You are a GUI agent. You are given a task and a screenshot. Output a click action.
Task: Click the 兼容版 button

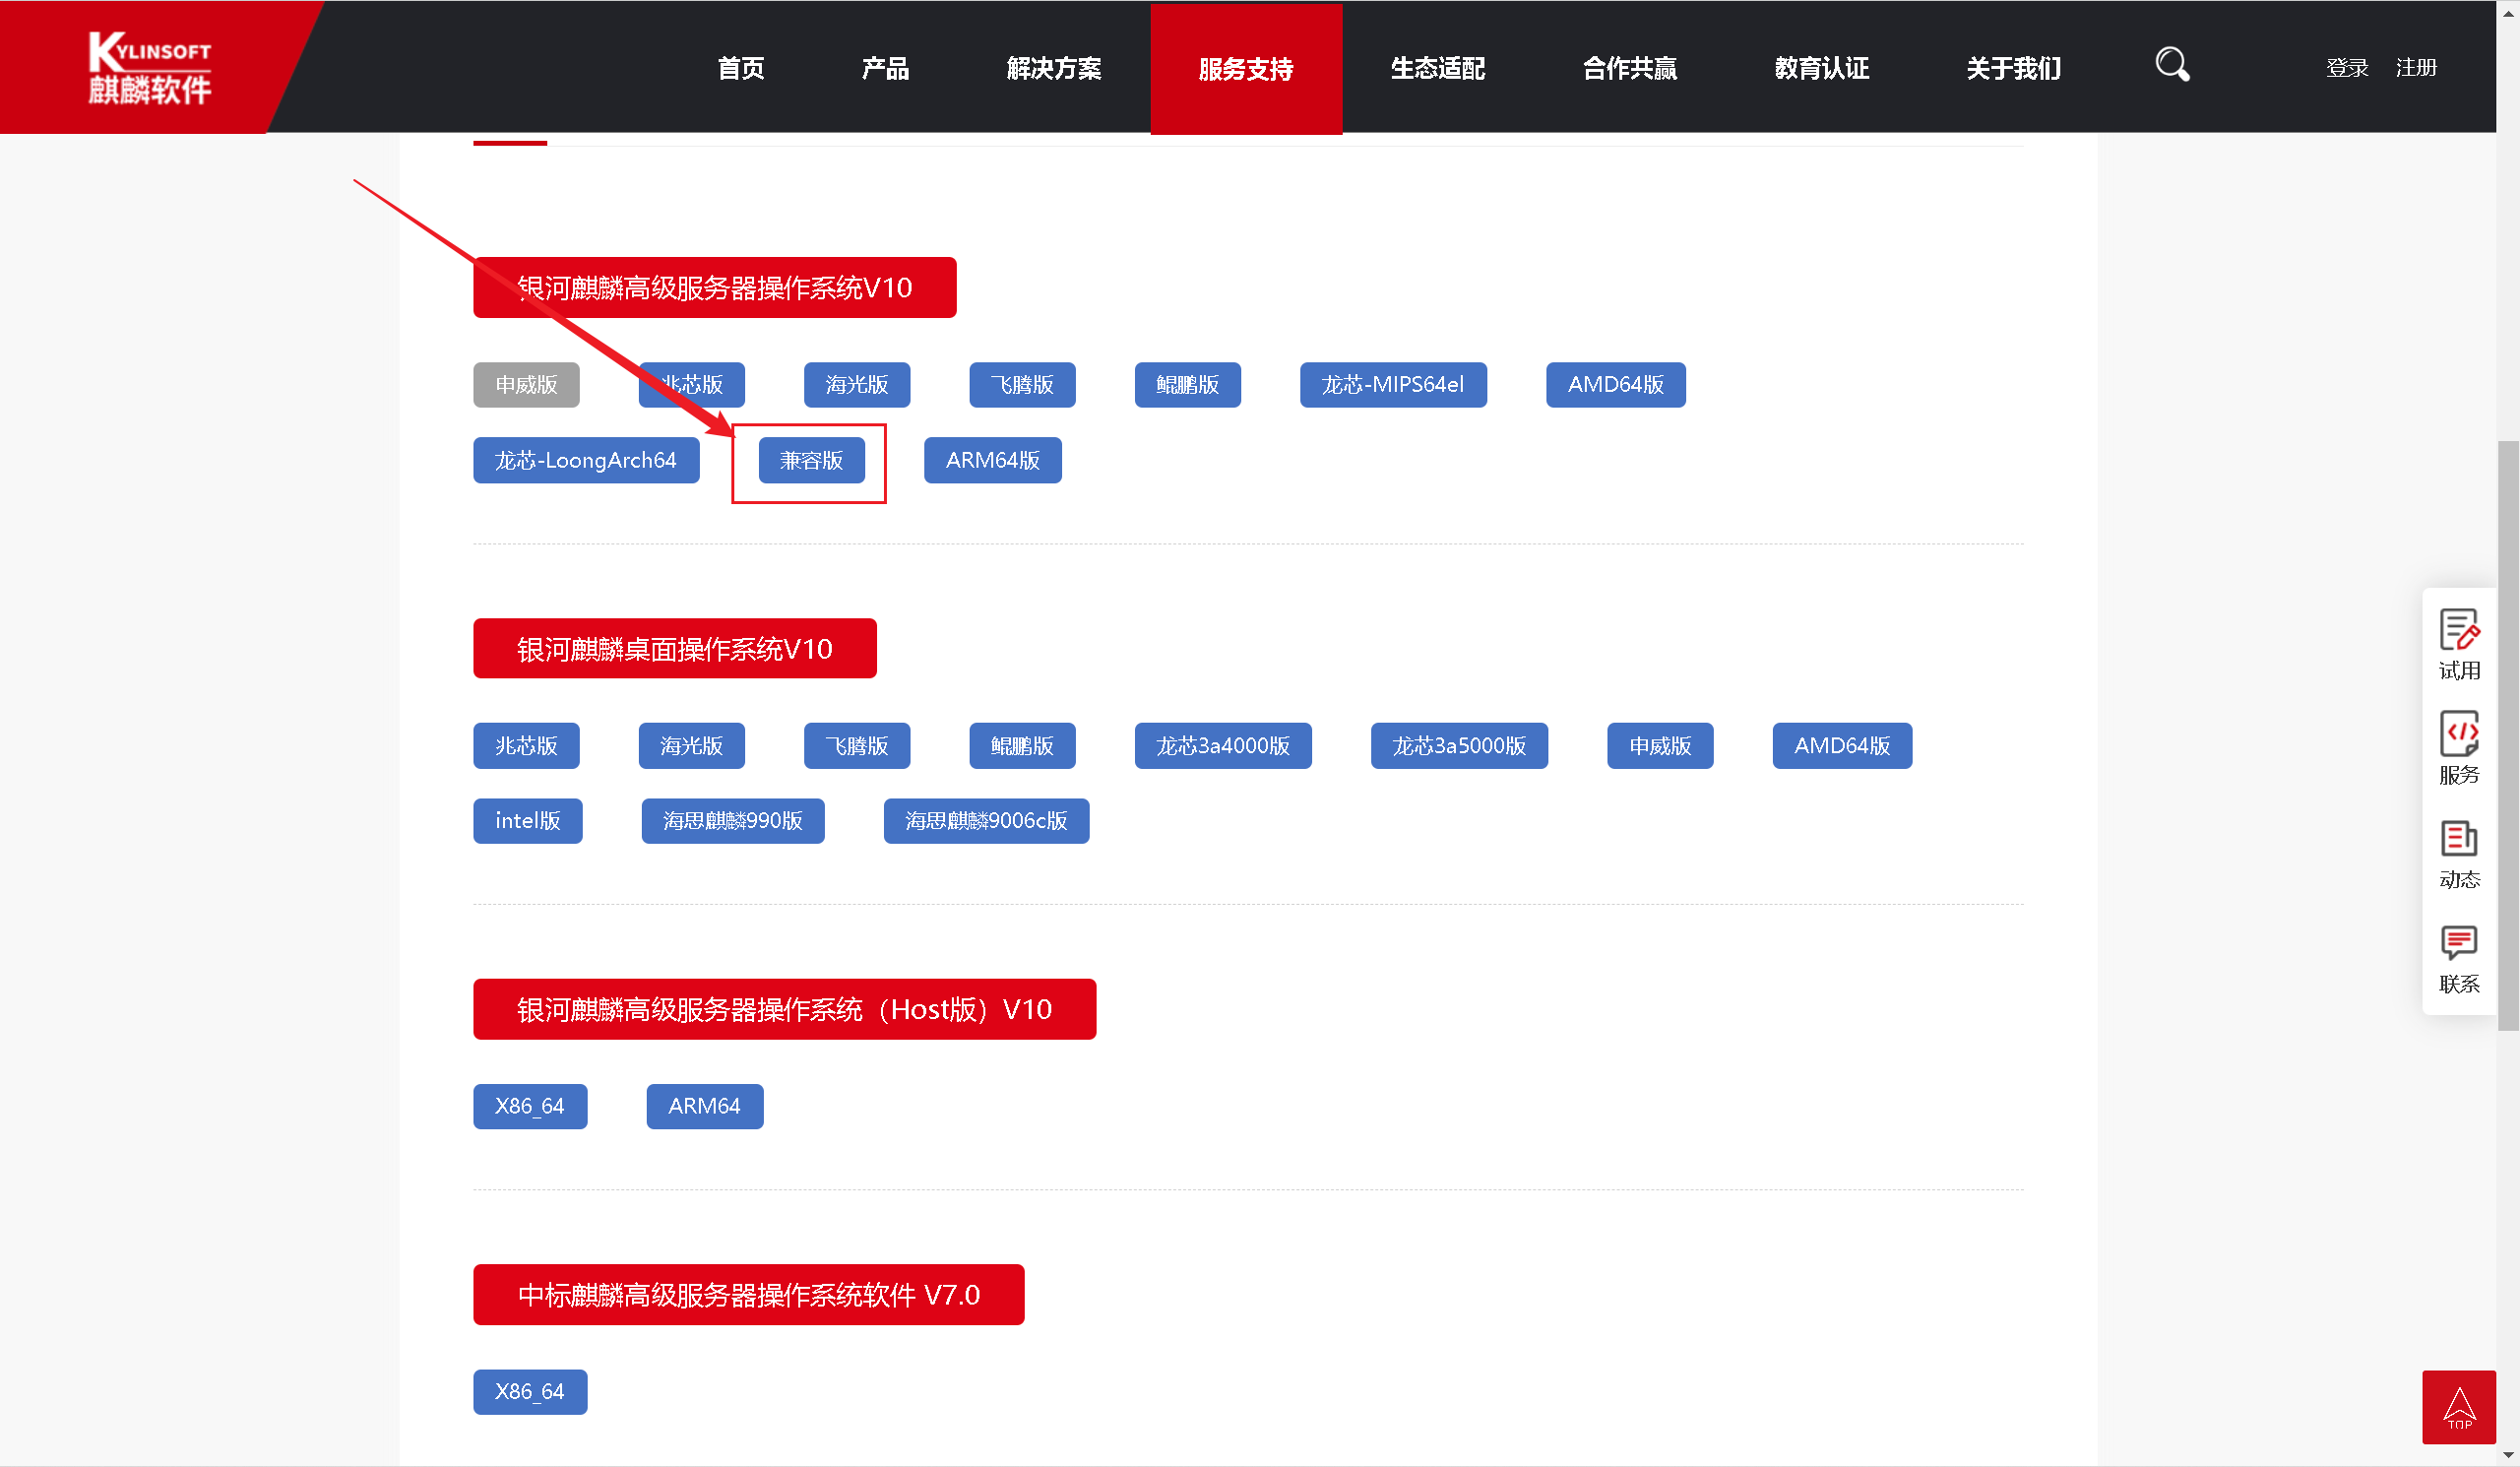812,460
